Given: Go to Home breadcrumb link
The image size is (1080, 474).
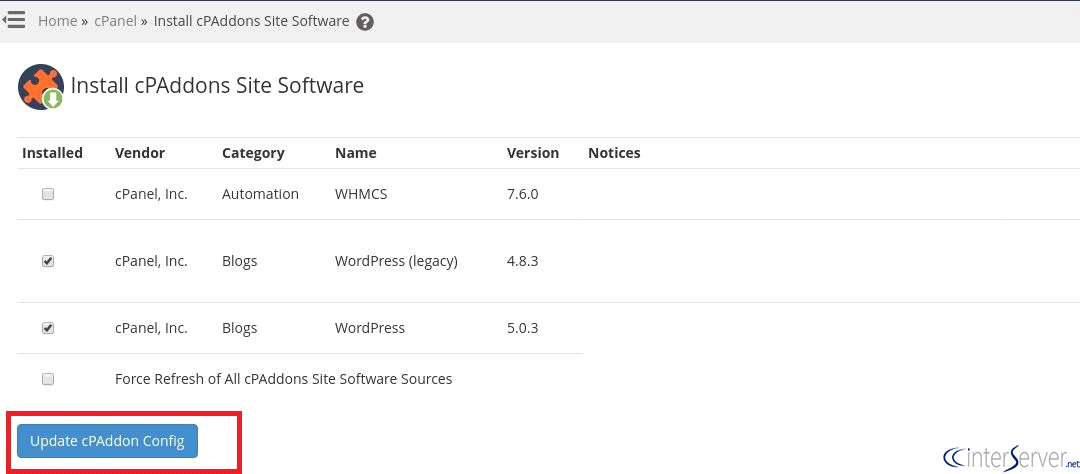Looking at the screenshot, I should coord(57,21).
